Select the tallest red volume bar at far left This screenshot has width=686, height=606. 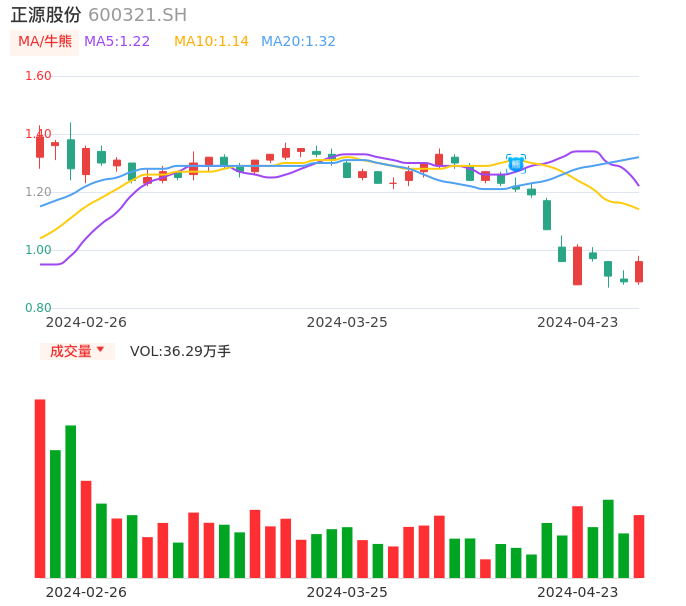point(40,488)
